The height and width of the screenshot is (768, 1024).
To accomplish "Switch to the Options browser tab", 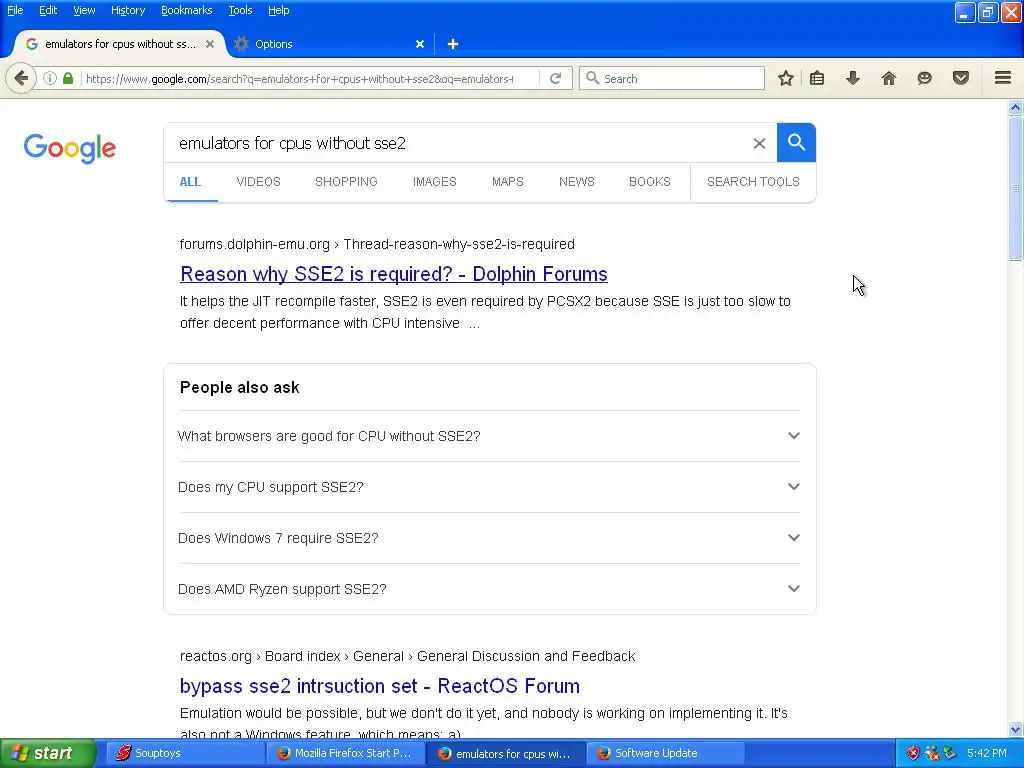I will coord(330,44).
